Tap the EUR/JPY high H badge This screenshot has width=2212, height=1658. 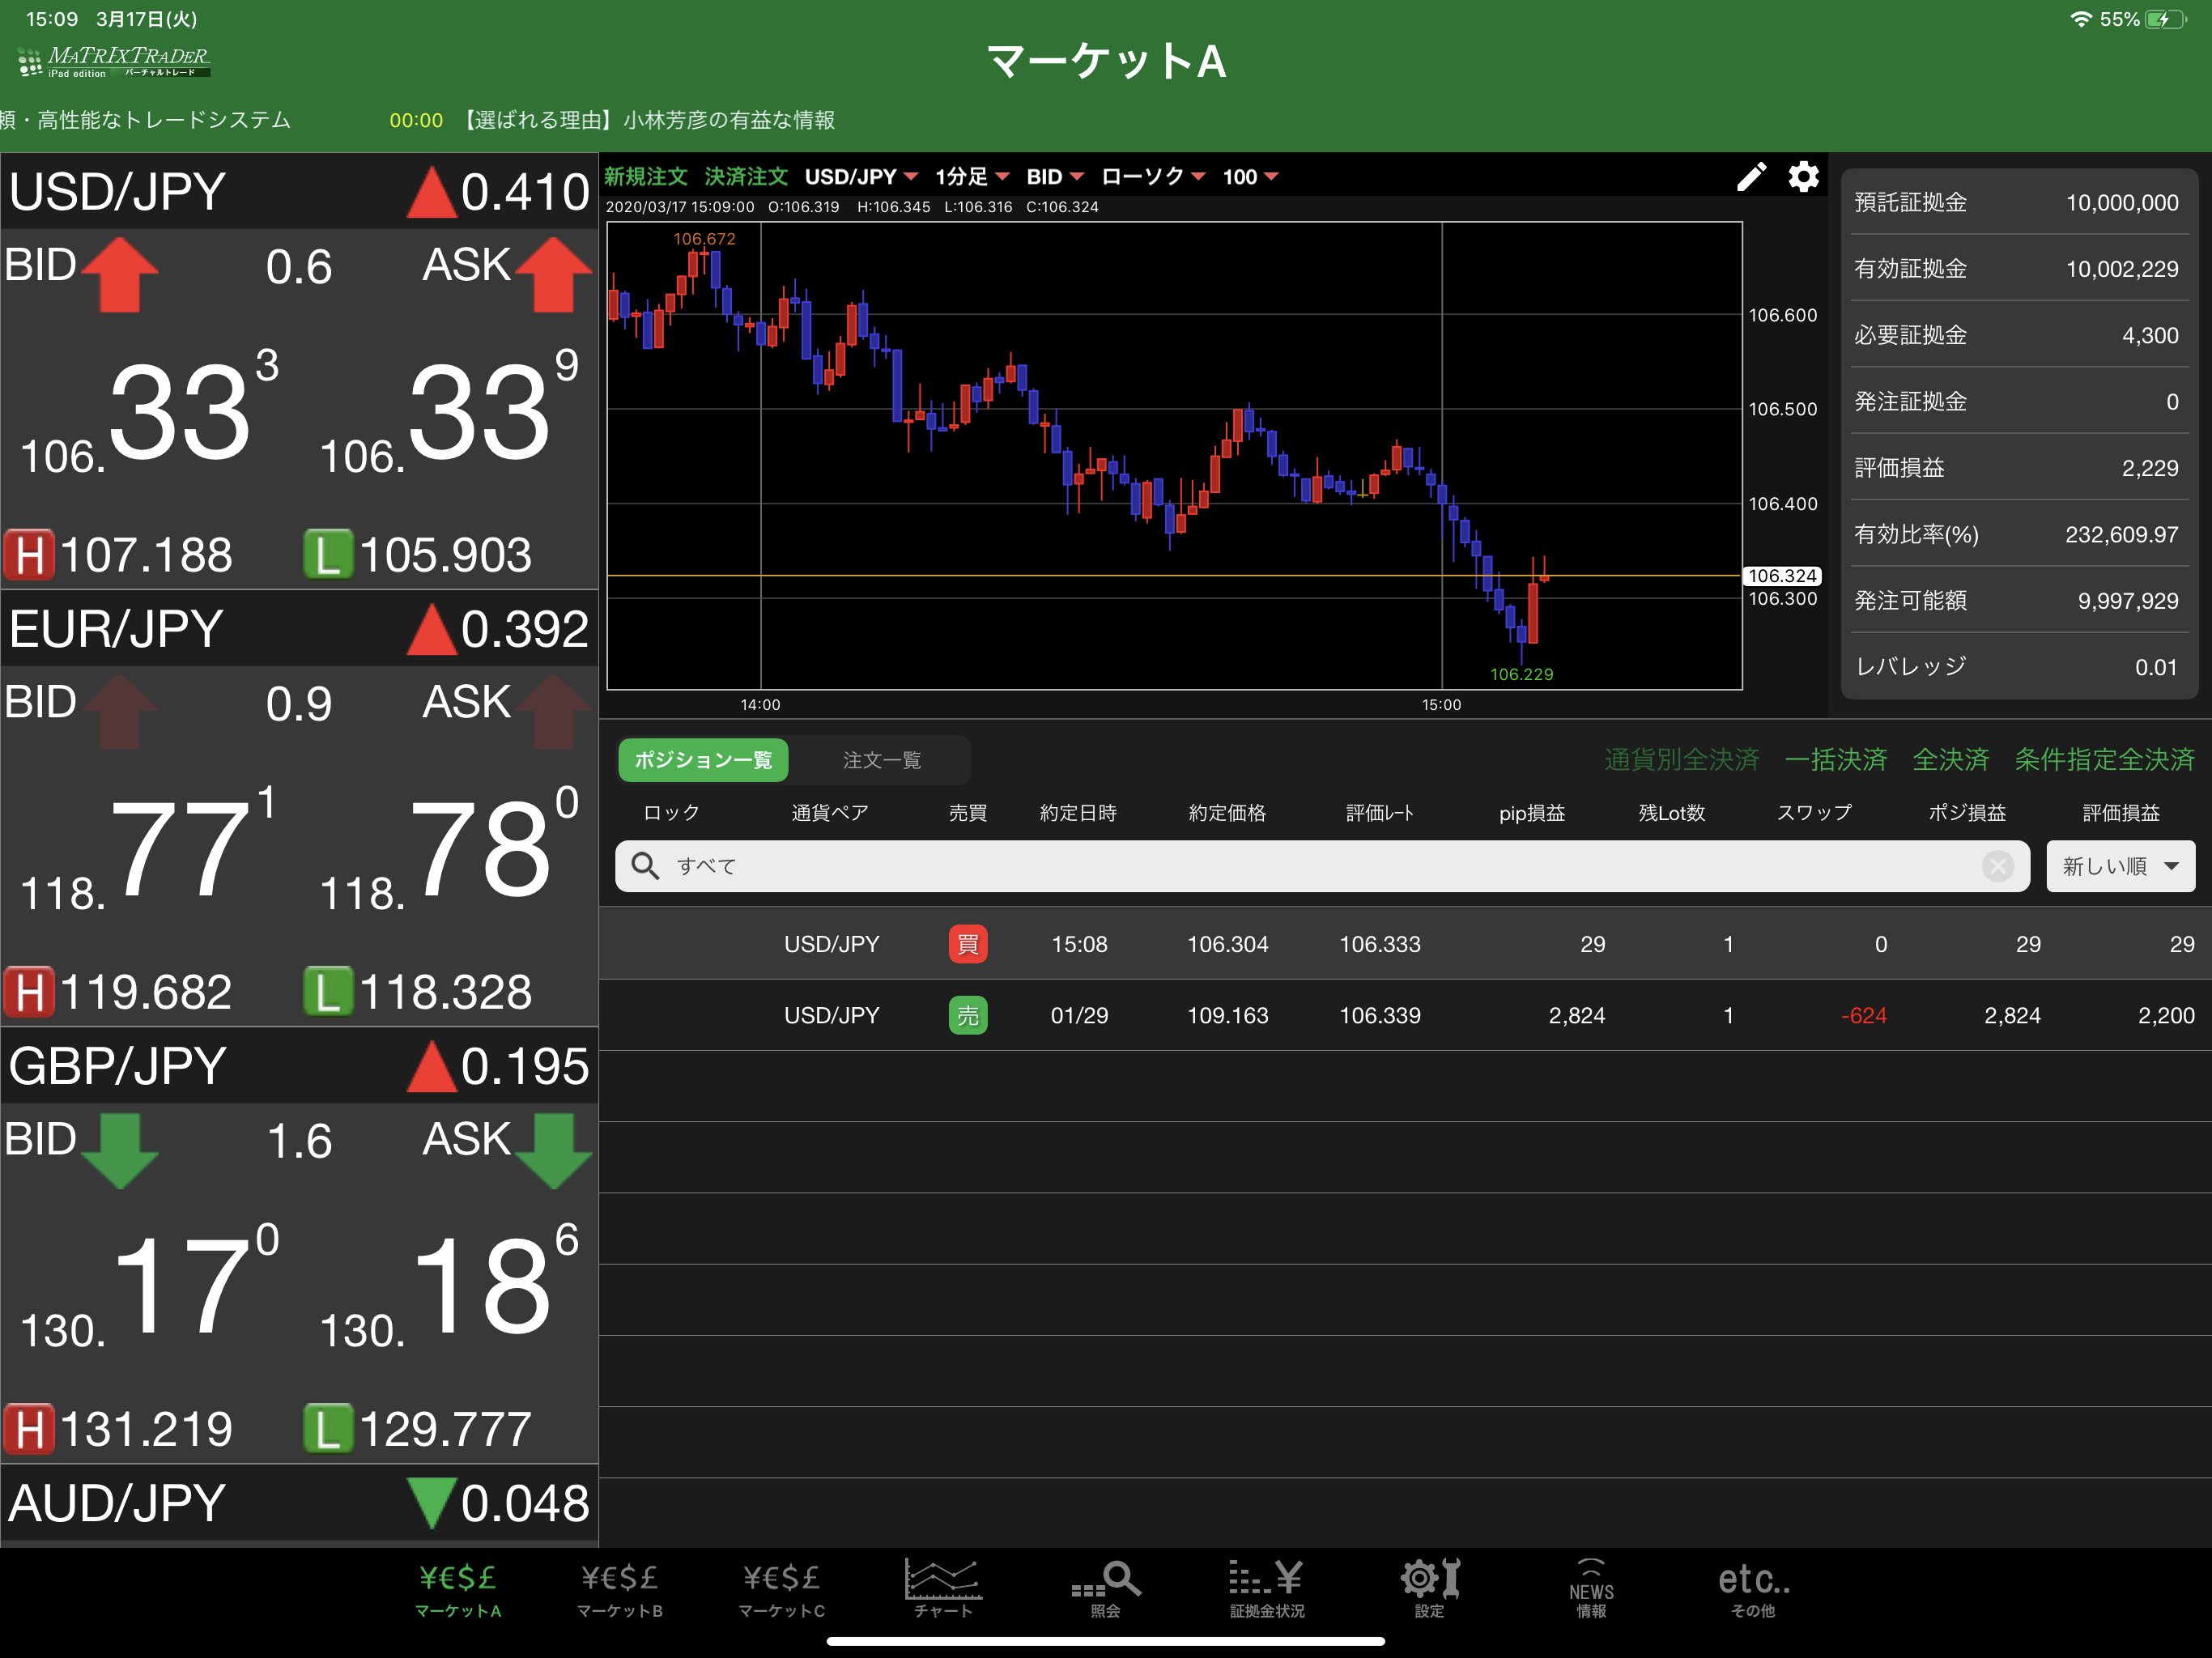[29, 992]
